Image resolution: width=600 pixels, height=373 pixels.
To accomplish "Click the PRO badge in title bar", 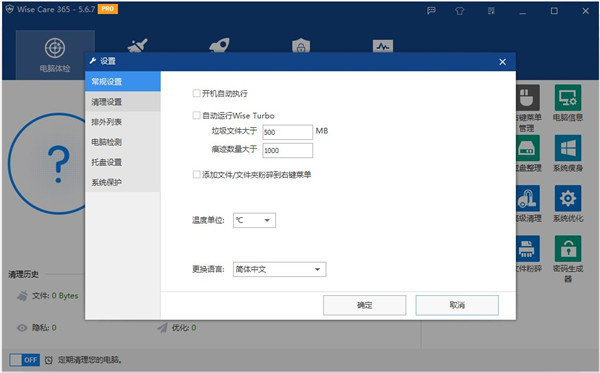I will (x=108, y=9).
